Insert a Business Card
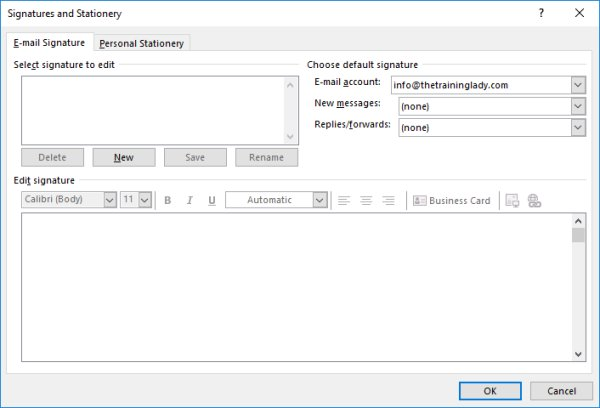The image size is (600, 408). [x=452, y=201]
